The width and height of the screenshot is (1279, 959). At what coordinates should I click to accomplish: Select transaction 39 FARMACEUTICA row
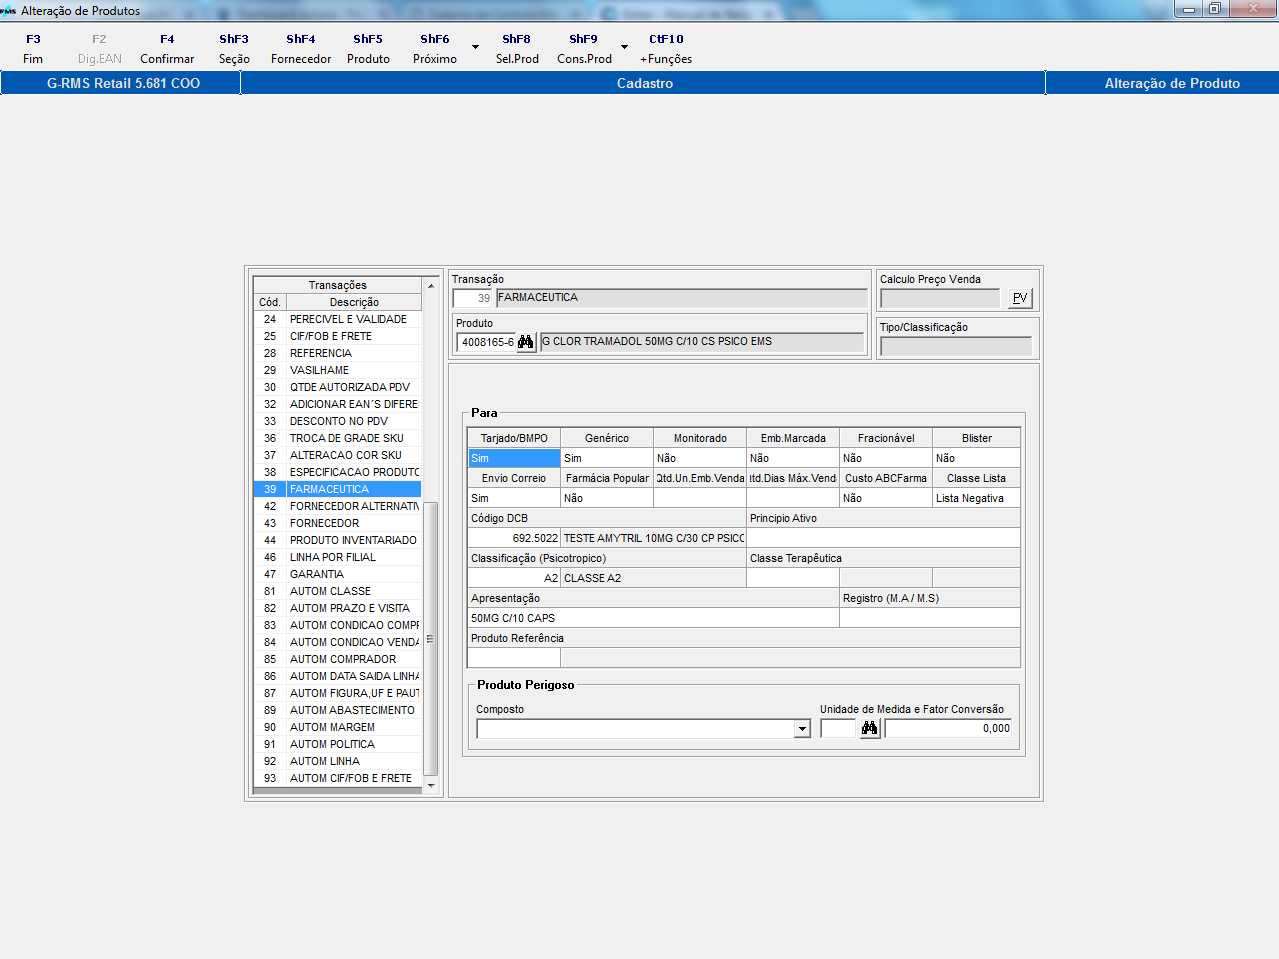tap(337, 489)
